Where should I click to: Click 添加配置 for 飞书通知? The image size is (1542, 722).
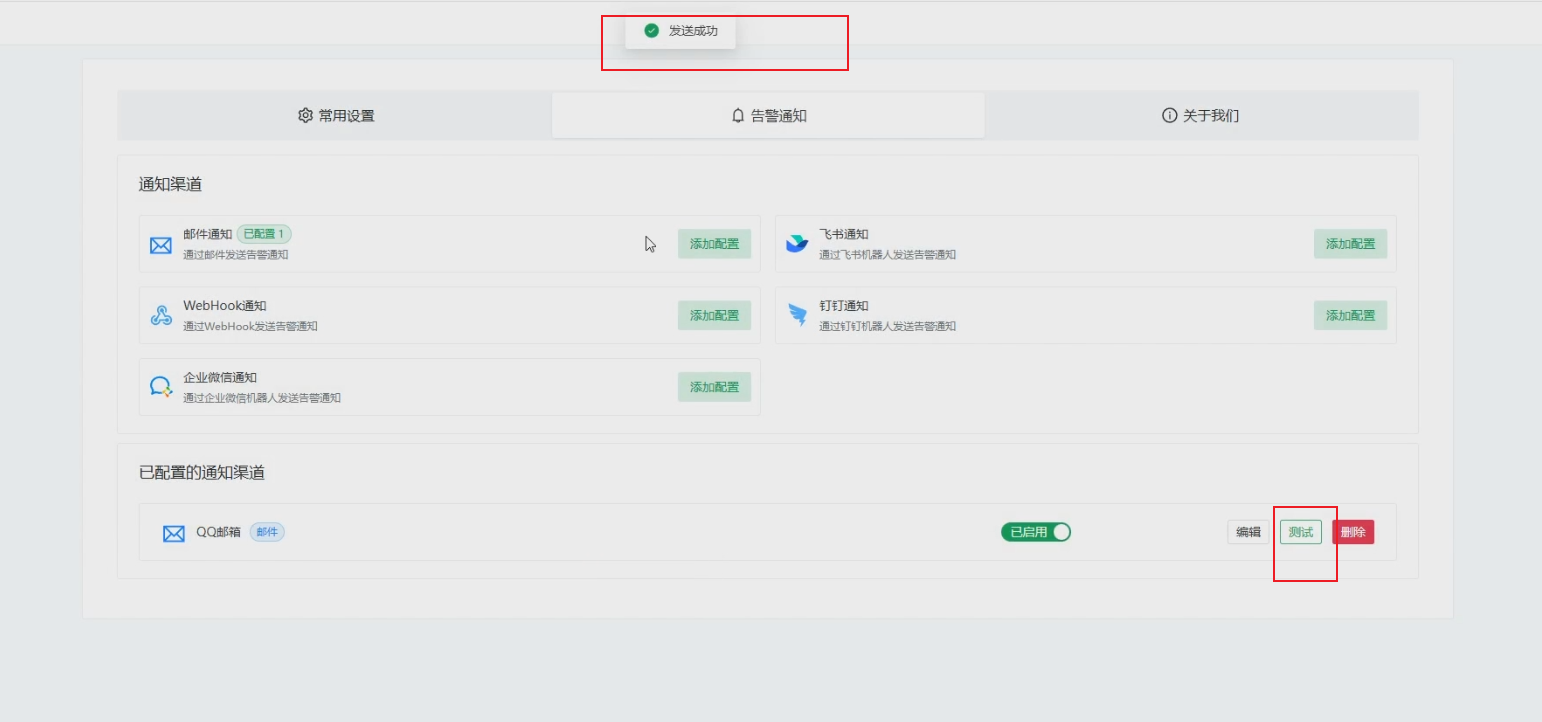coord(1350,244)
